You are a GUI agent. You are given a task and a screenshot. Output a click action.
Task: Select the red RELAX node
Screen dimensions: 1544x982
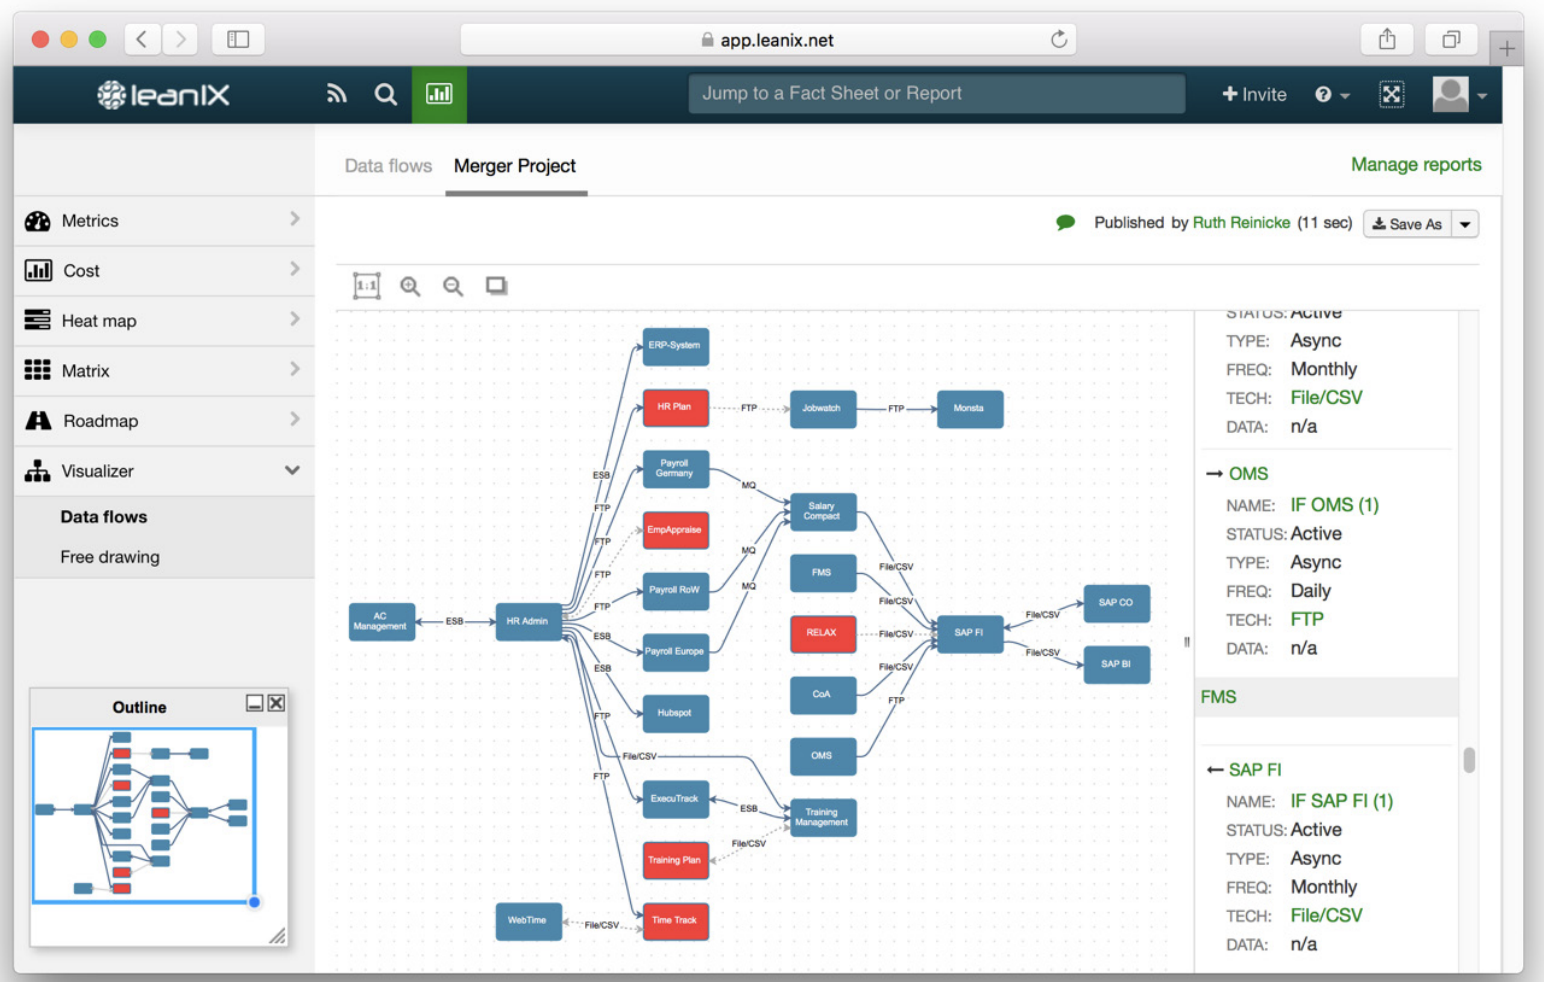tap(822, 633)
